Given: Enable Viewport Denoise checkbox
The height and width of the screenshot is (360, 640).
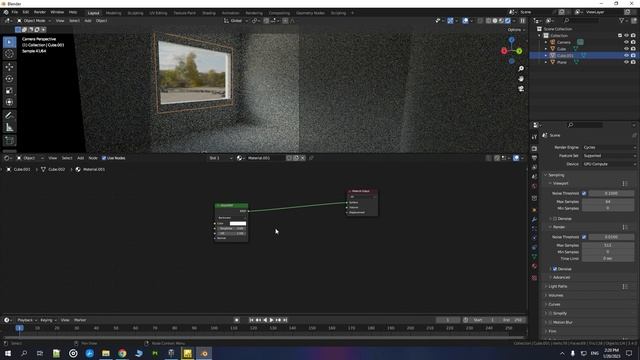Looking at the screenshot, I should tap(555, 219).
